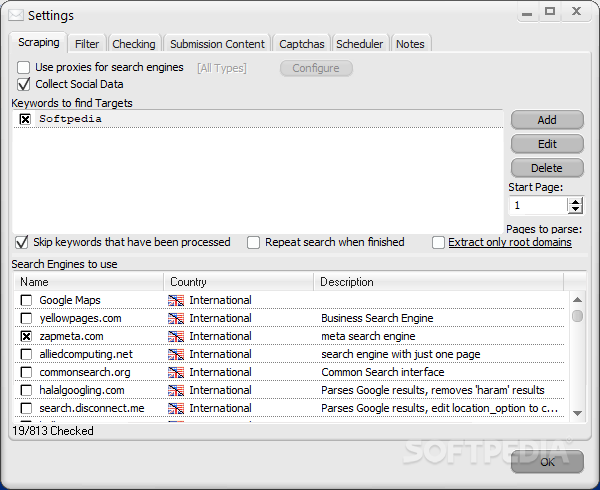
Task: Click the greyed-out Configure proxies button
Action: point(316,68)
